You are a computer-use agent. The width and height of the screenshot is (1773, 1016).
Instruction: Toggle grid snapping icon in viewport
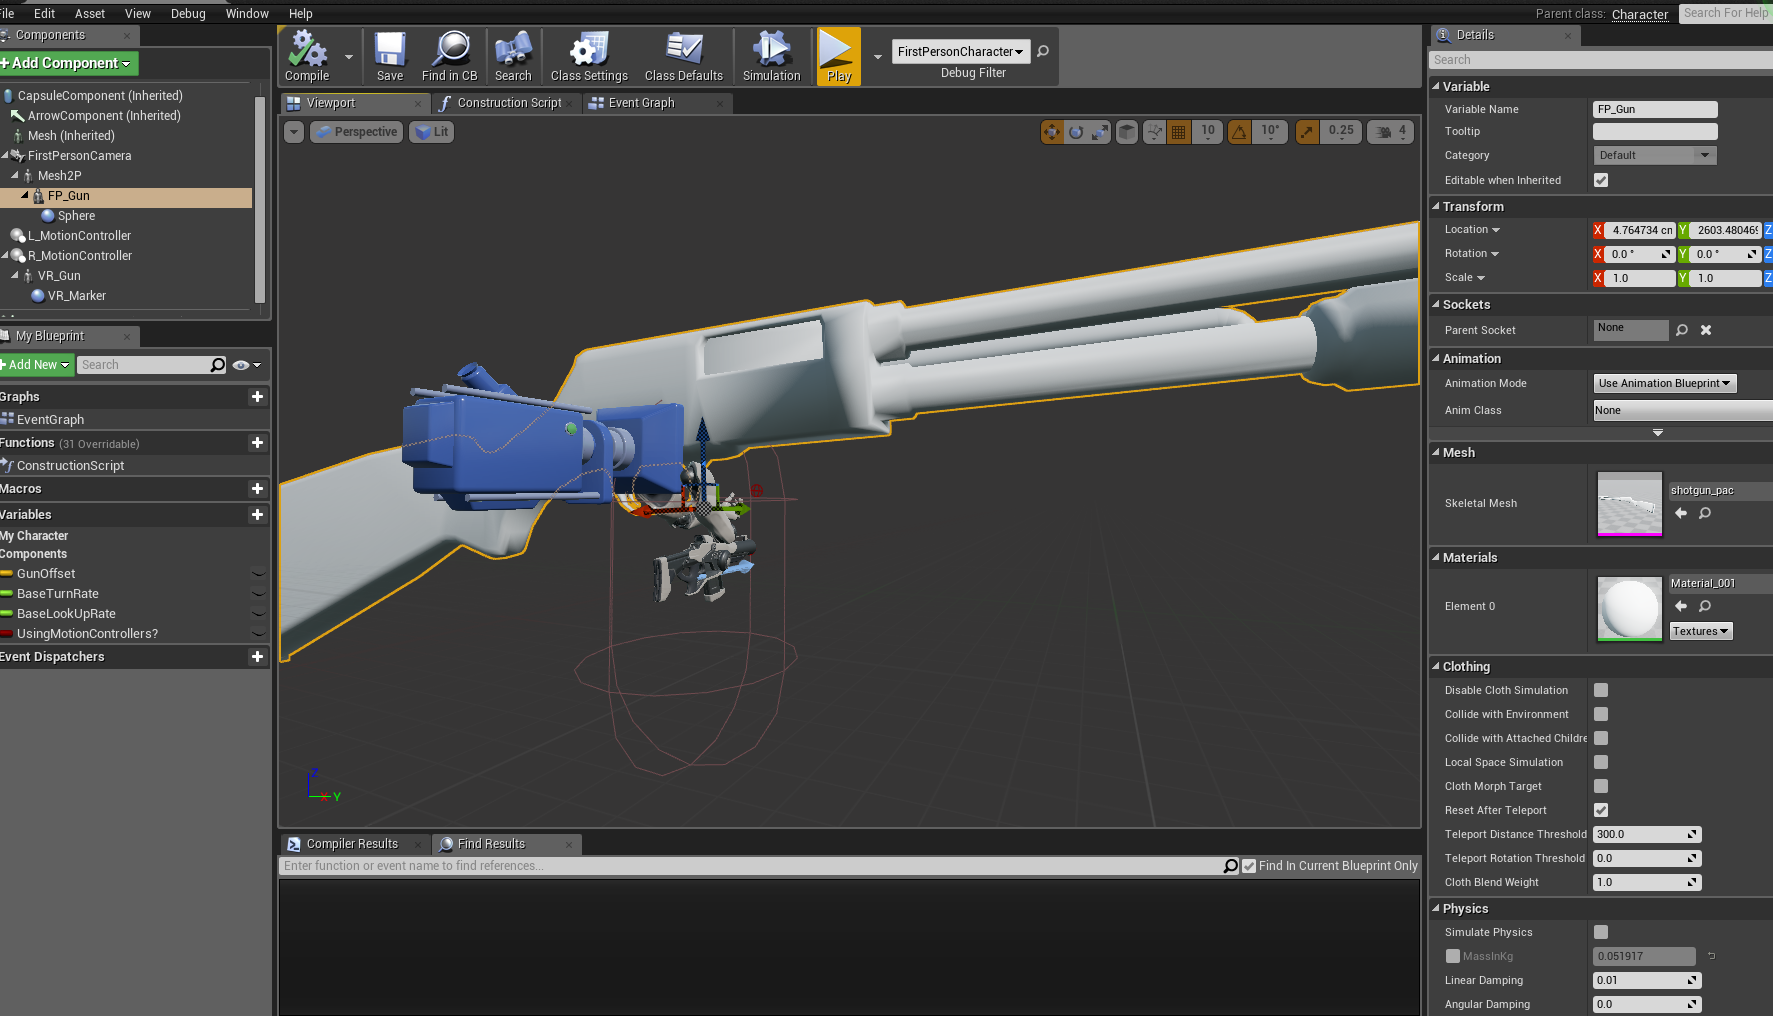click(1179, 132)
